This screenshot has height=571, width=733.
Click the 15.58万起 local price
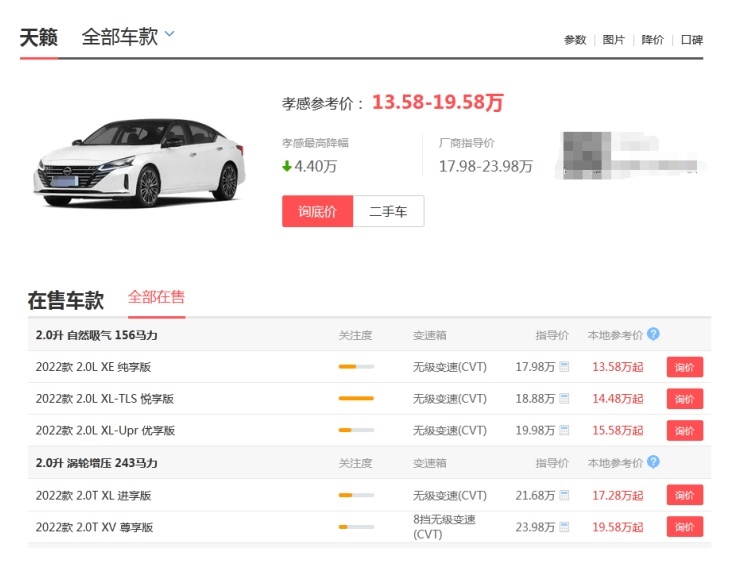point(618,431)
